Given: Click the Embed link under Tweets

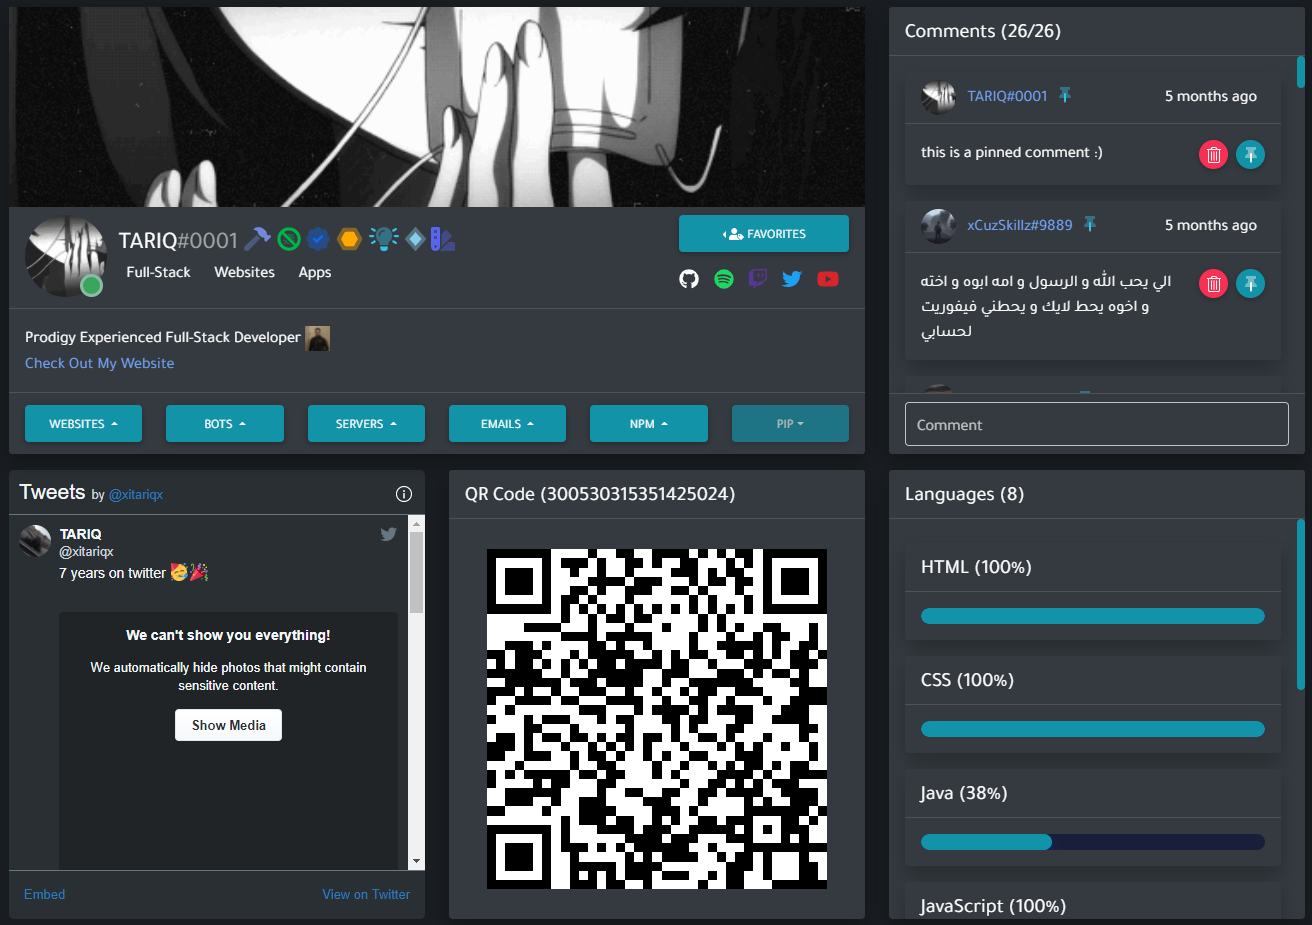Looking at the screenshot, I should click(x=44, y=894).
